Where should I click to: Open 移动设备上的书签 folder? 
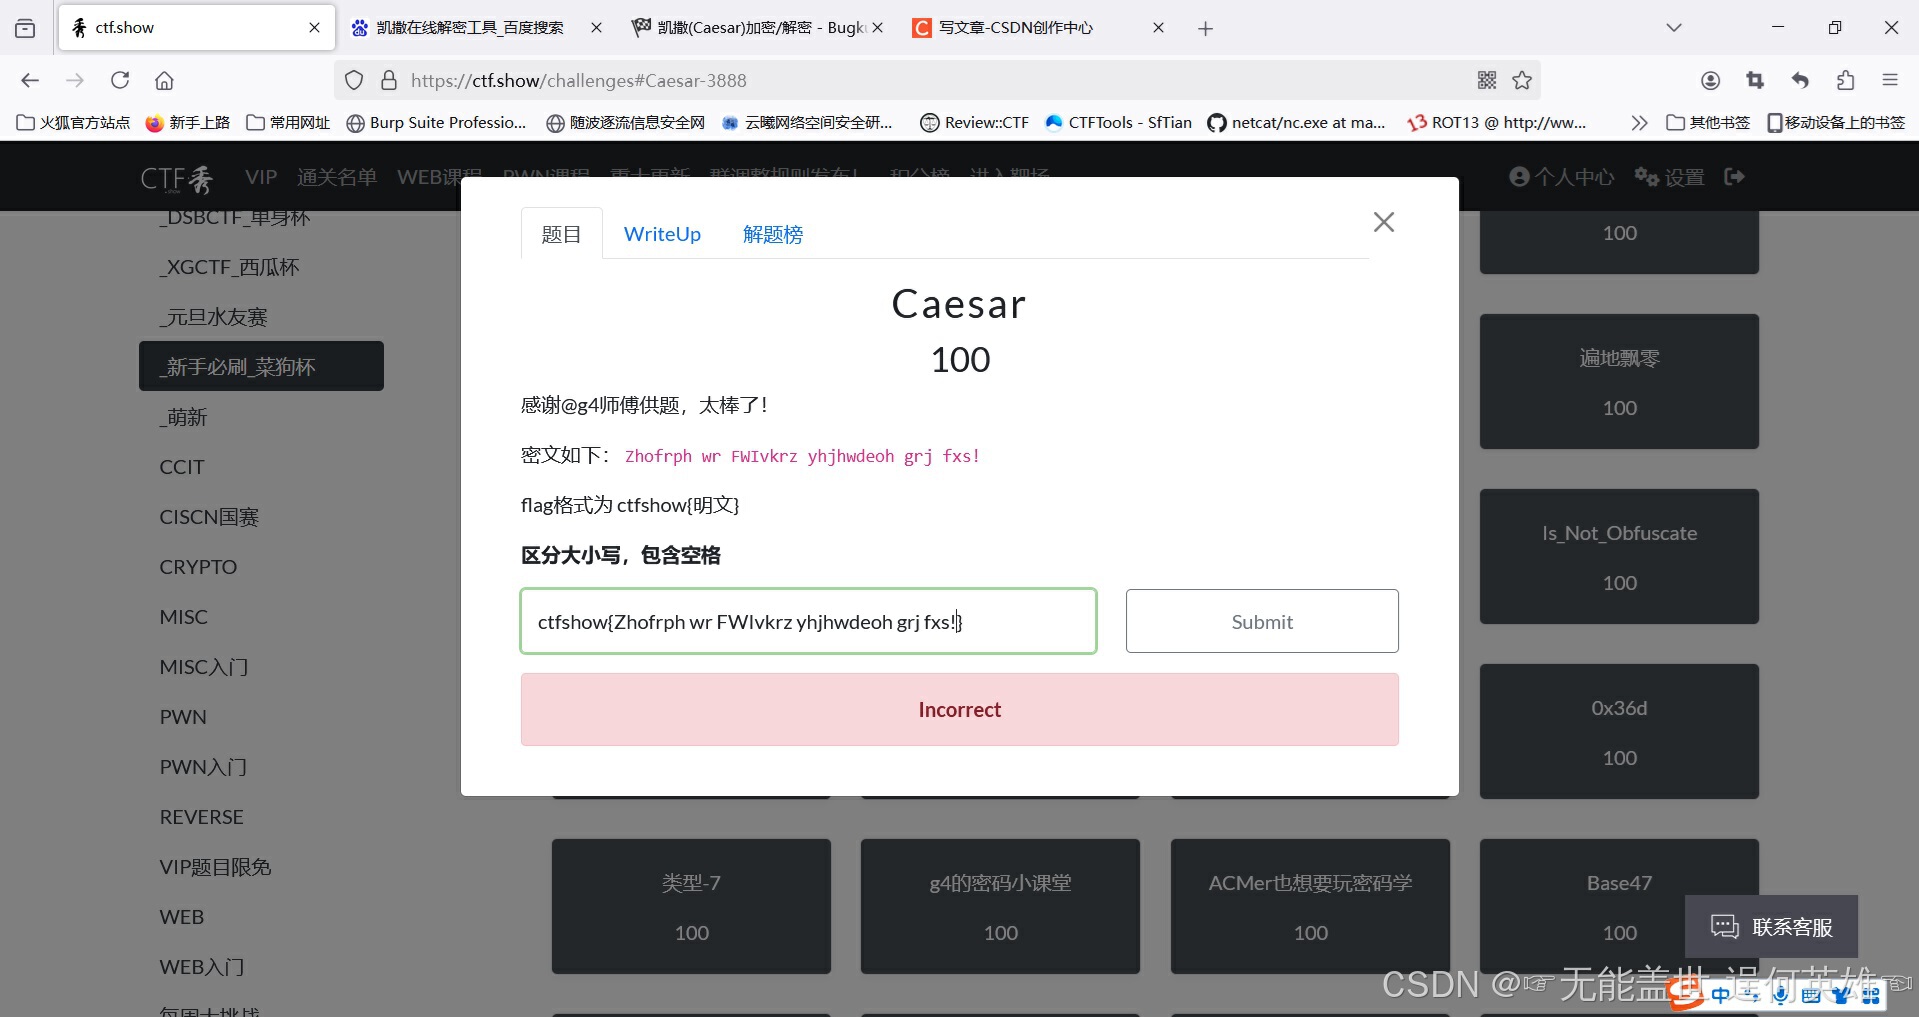(1836, 122)
